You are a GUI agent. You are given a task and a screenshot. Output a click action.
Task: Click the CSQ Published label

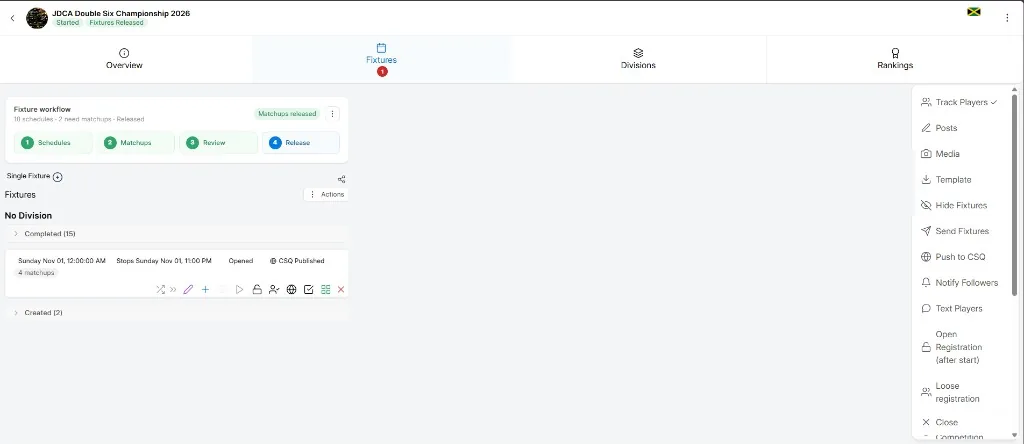click(x=297, y=261)
